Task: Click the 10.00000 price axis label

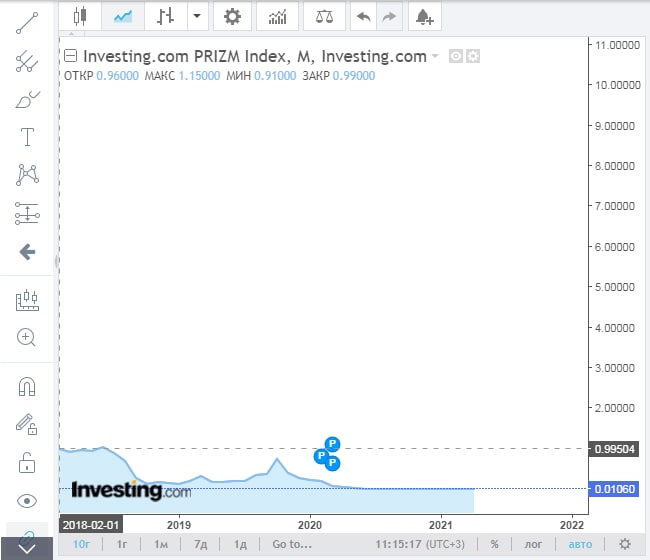Action: 618,85
